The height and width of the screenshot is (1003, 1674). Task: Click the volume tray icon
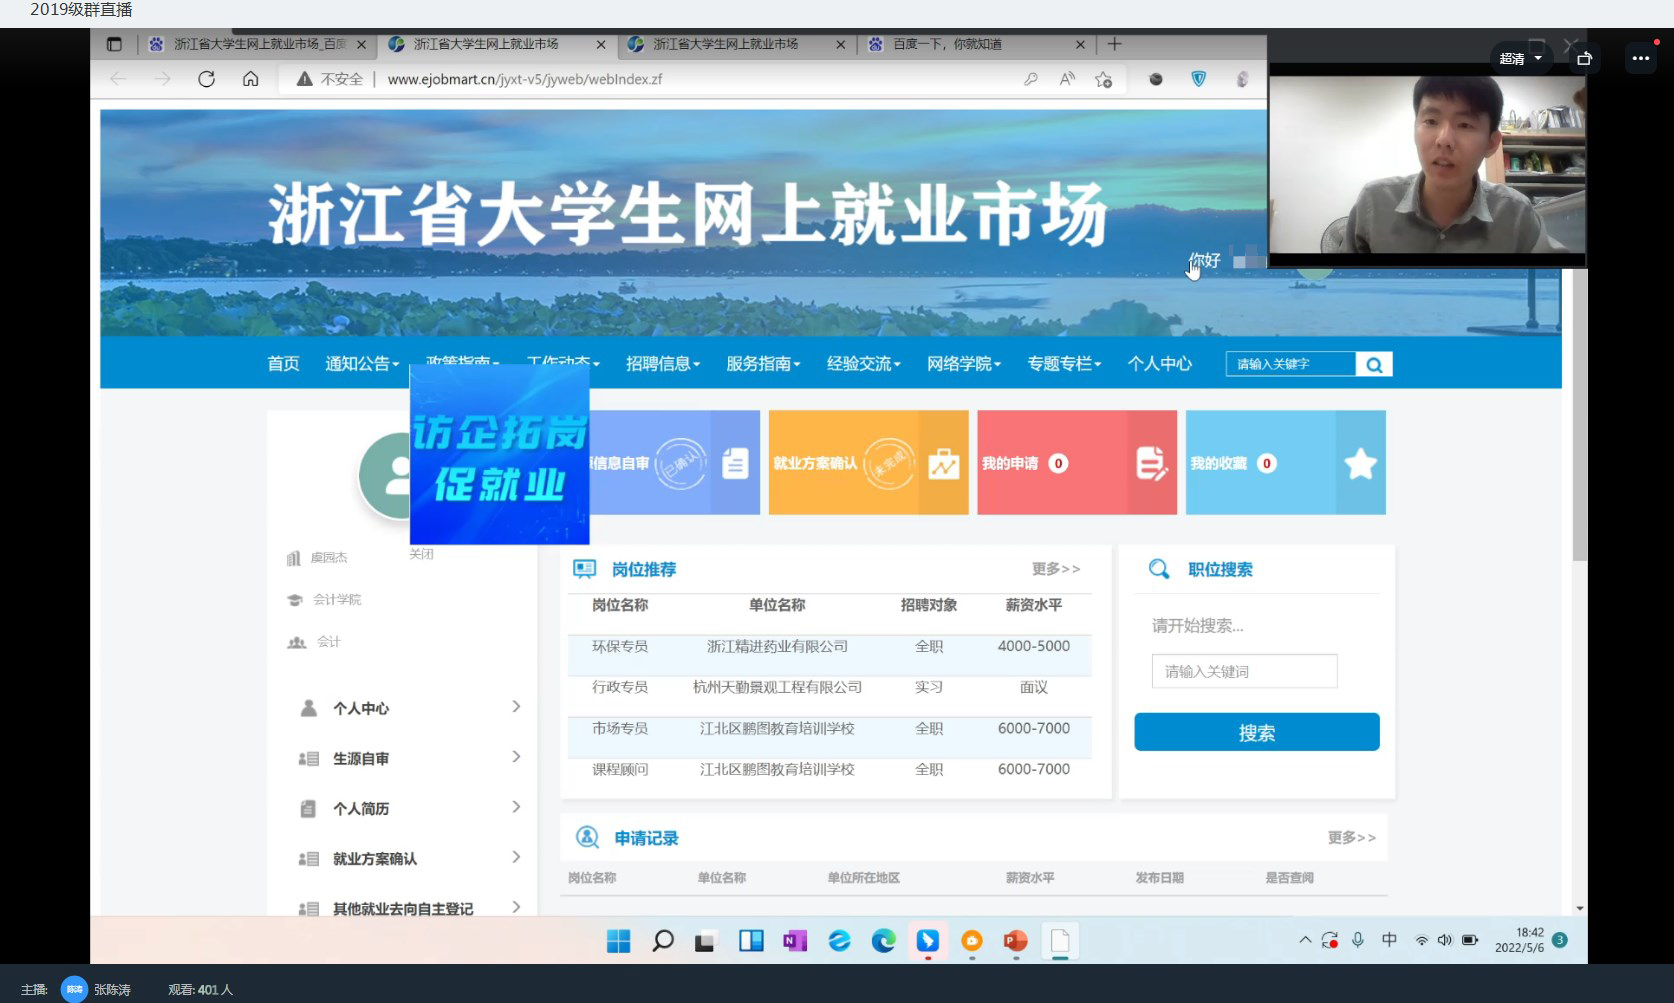1444,940
